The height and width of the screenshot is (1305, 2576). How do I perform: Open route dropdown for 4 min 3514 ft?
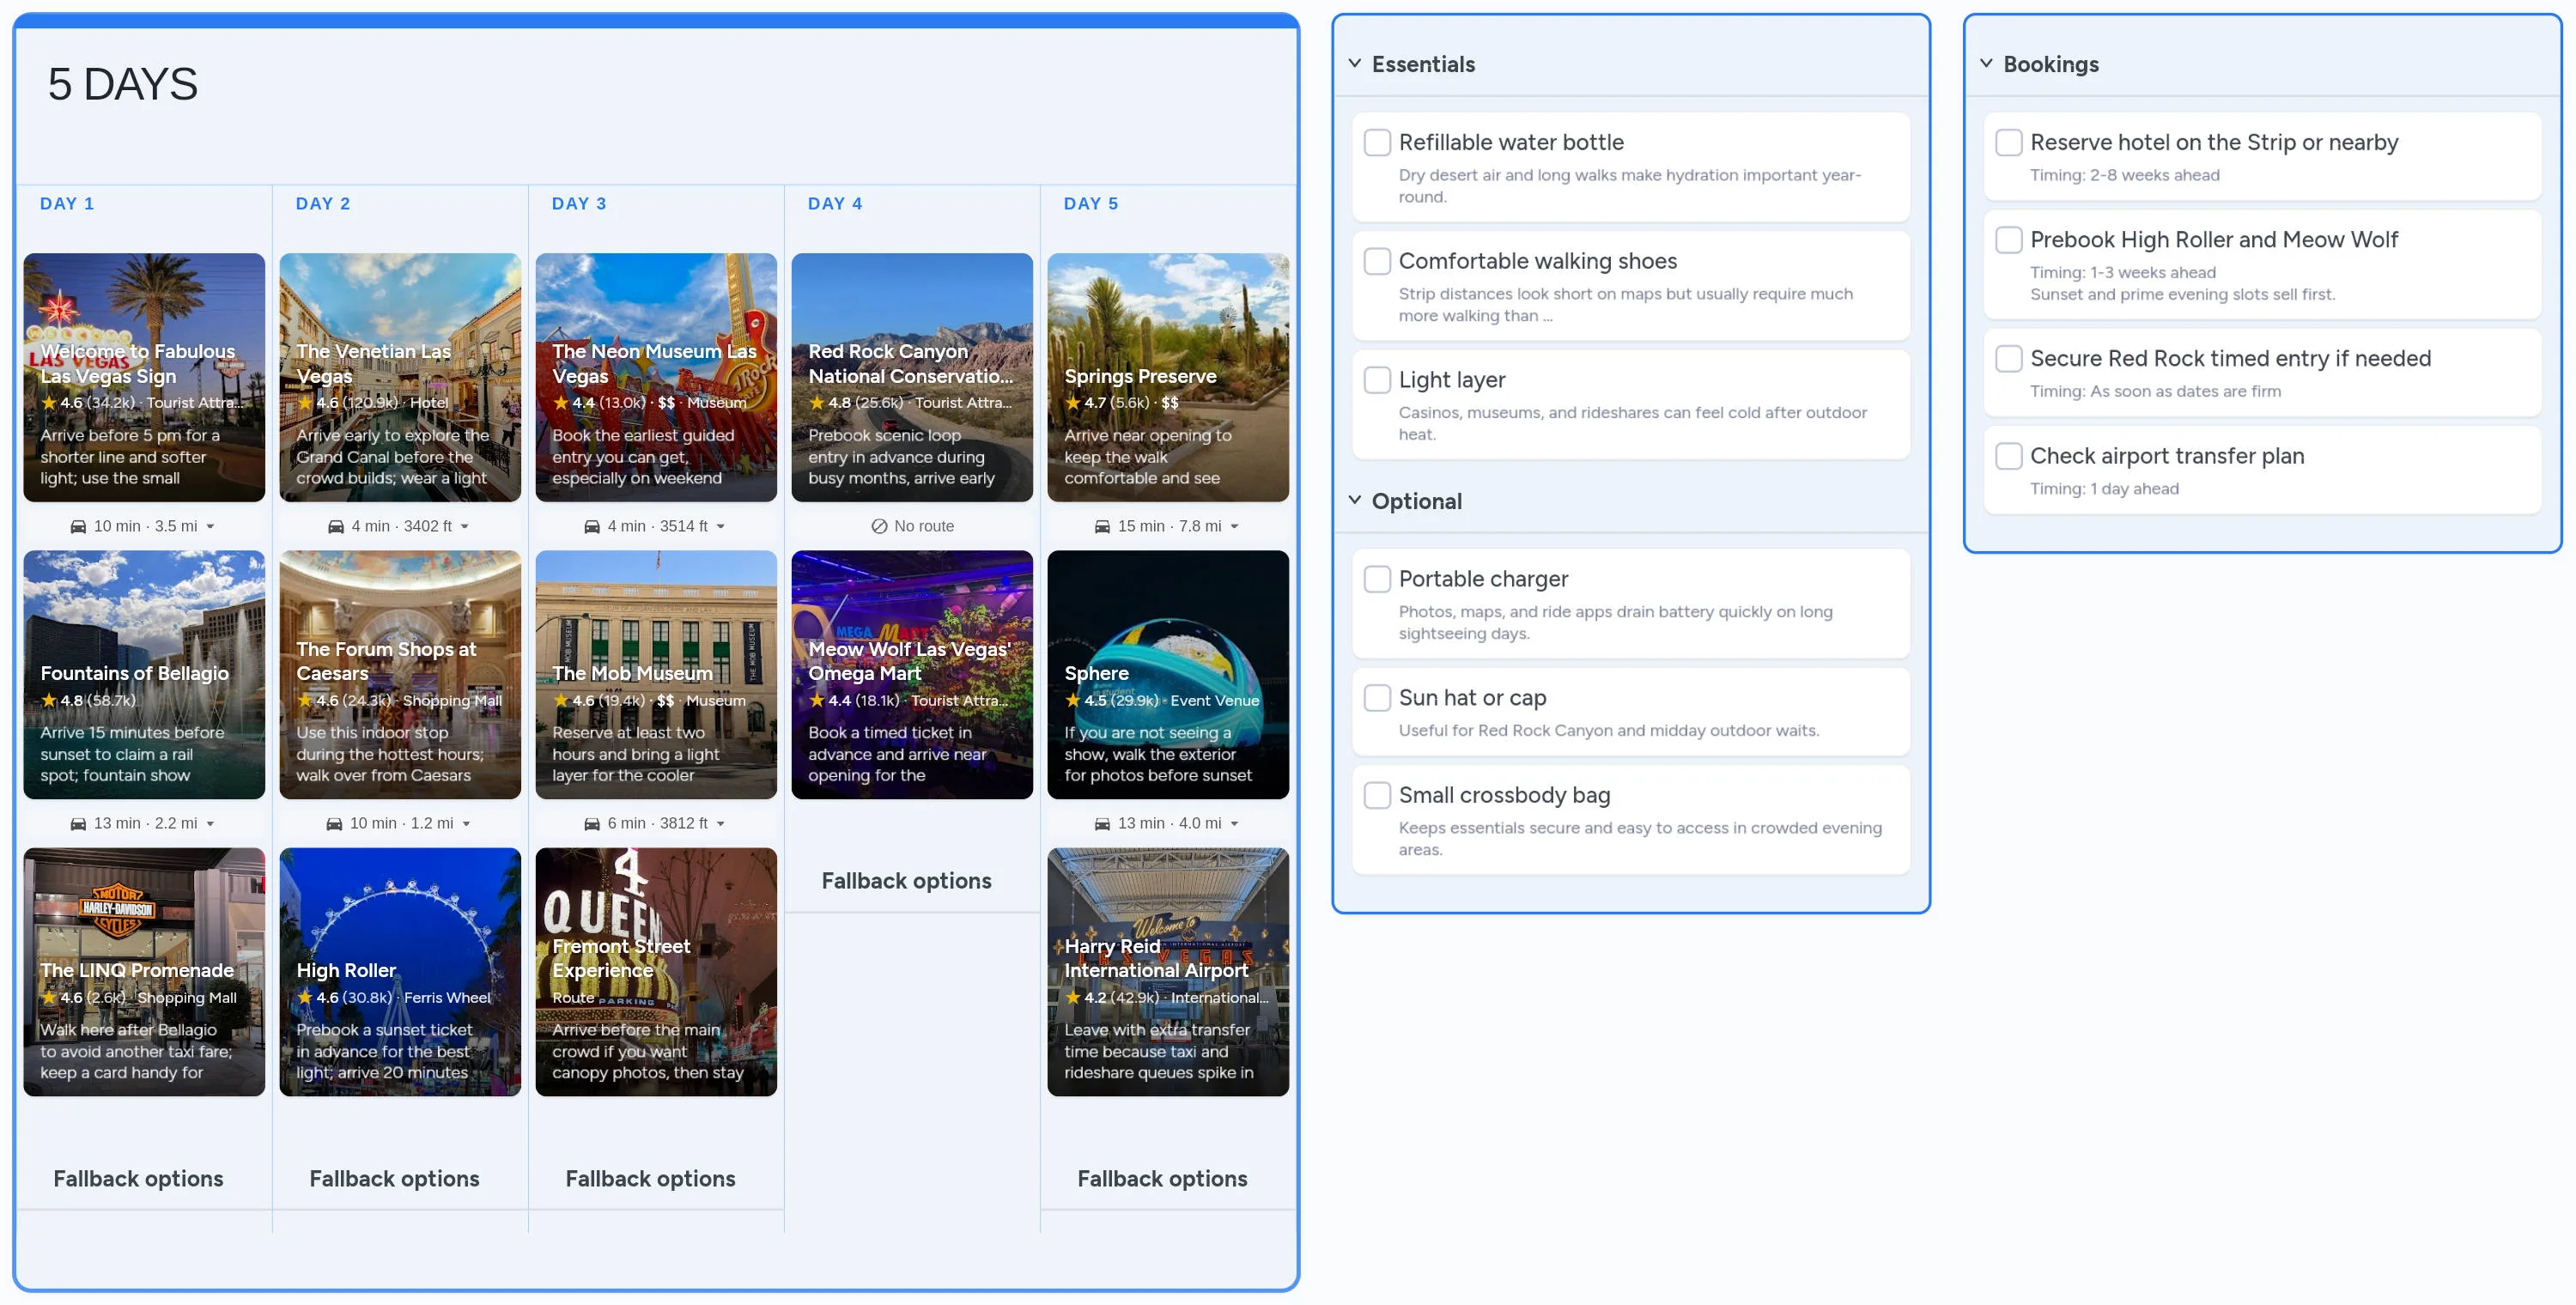pos(721,527)
